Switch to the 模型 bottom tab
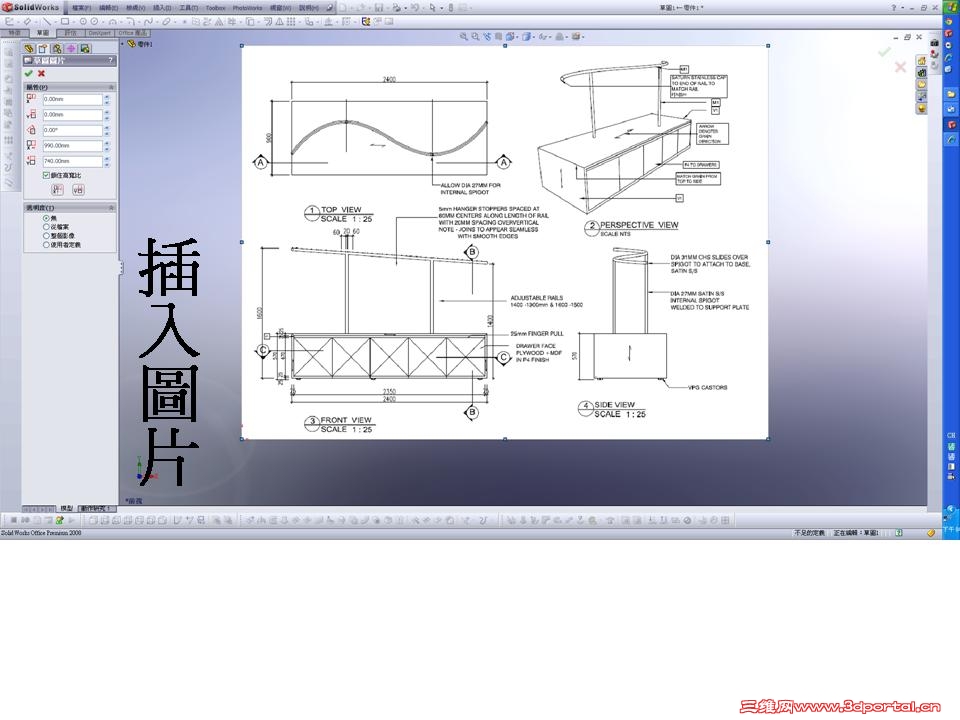 [x=67, y=508]
